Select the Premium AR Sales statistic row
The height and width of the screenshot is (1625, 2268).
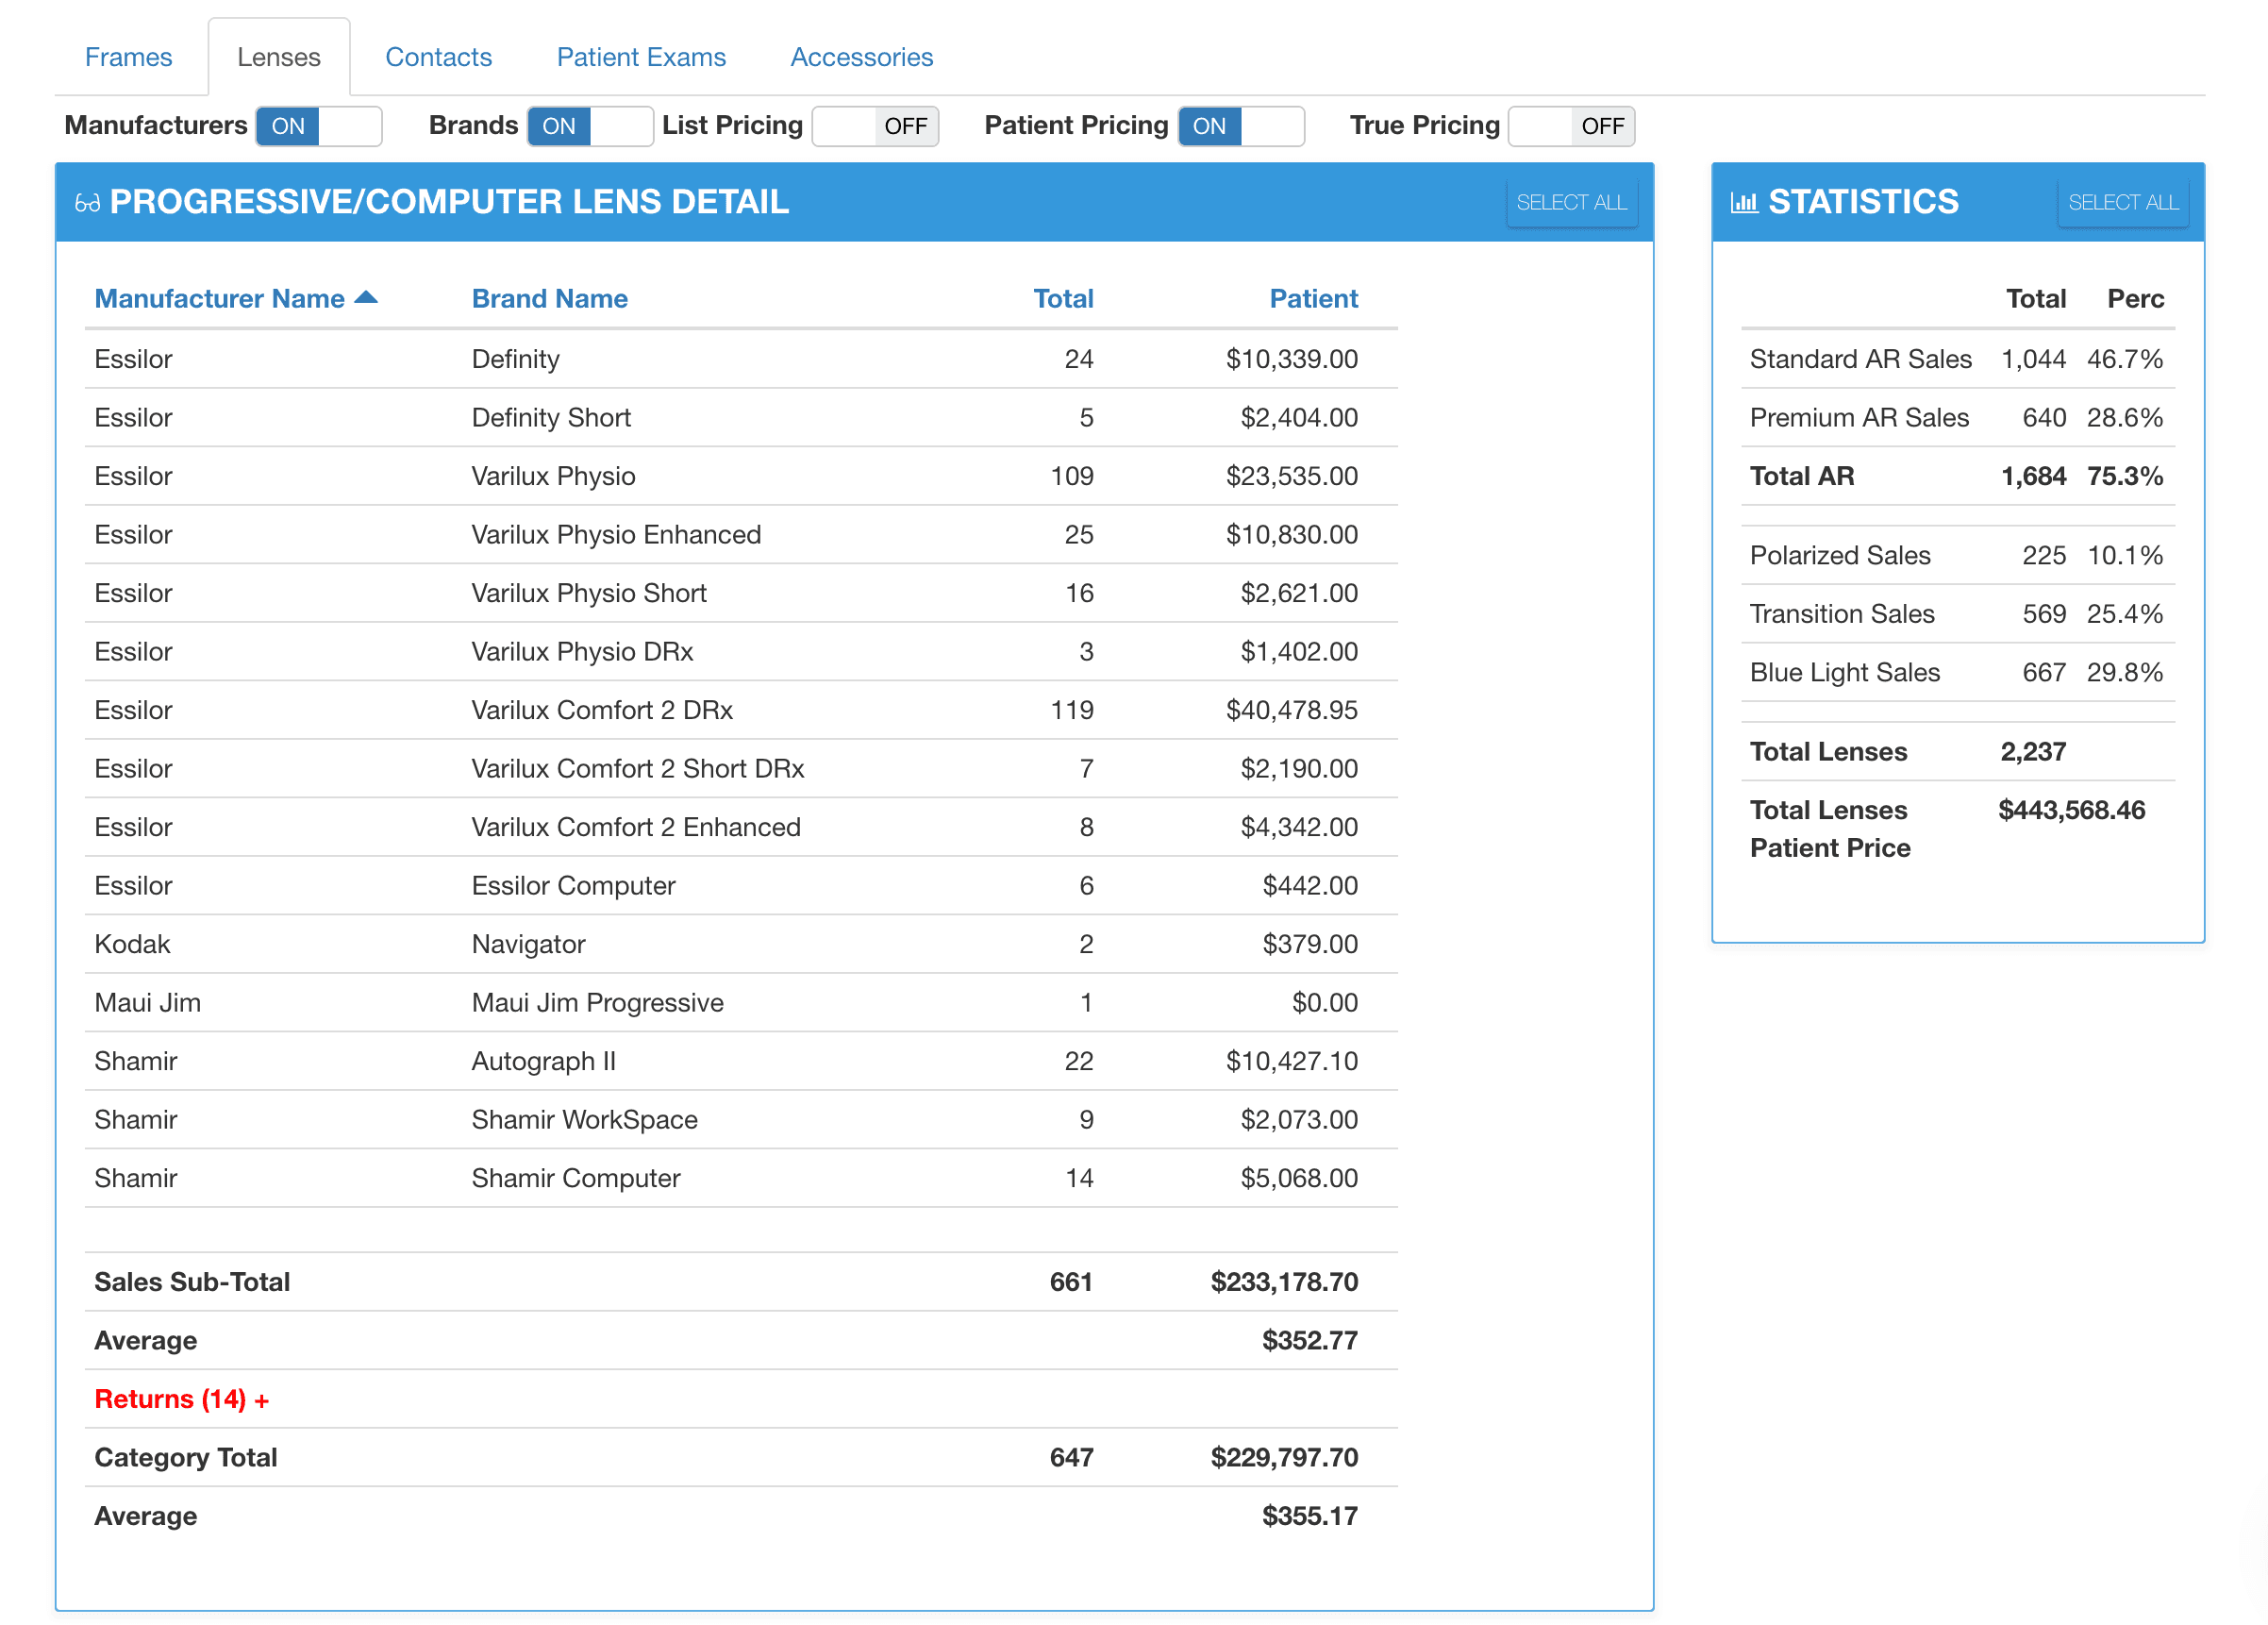[1957, 417]
